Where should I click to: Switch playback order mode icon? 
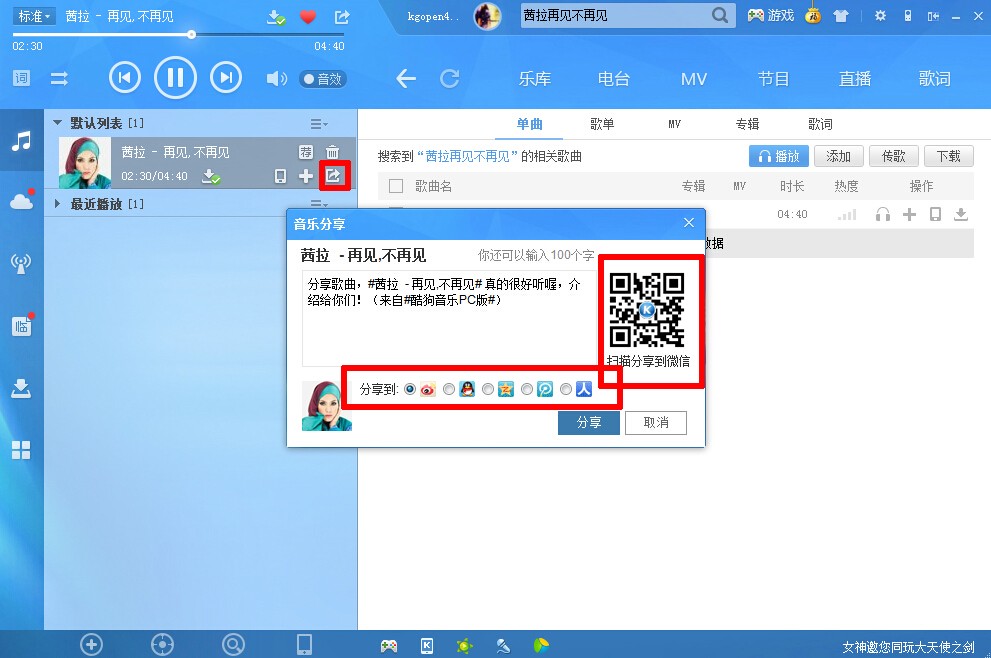59,78
